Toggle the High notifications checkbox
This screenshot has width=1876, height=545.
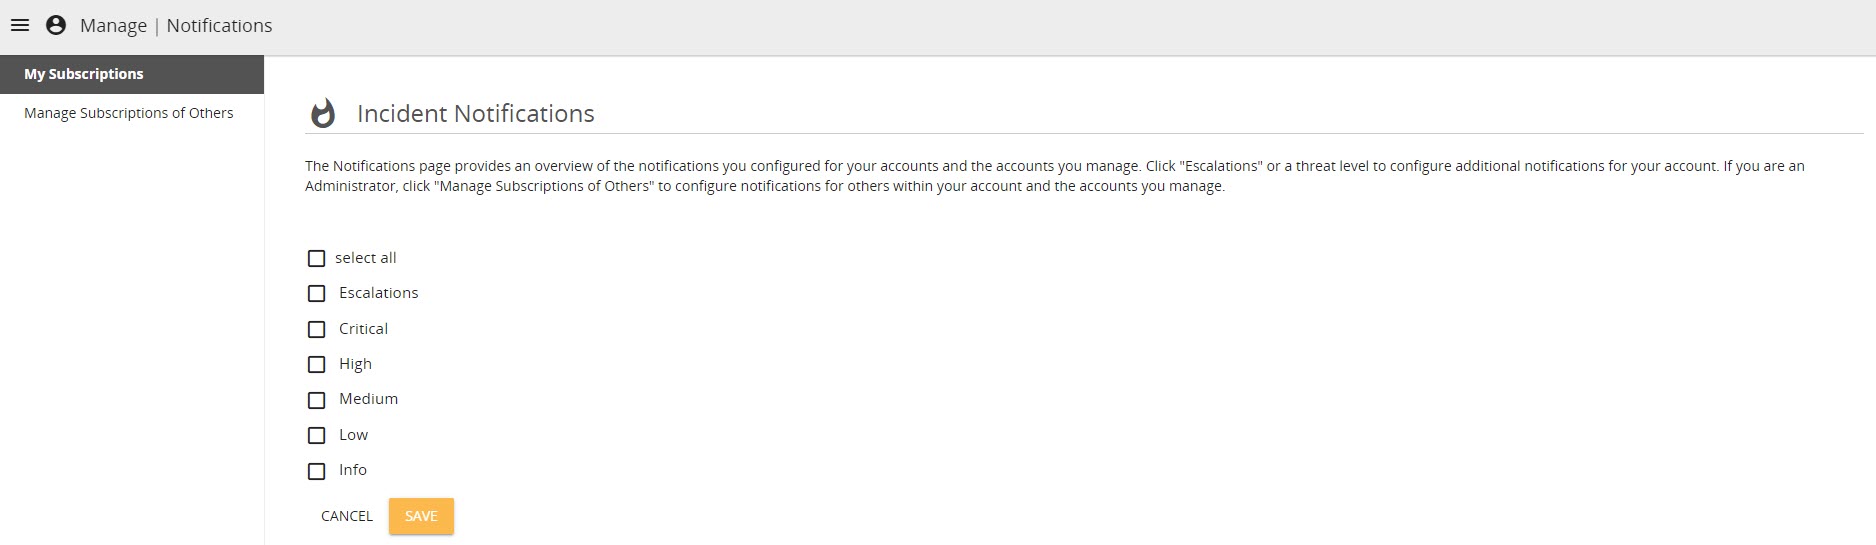coord(316,364)
